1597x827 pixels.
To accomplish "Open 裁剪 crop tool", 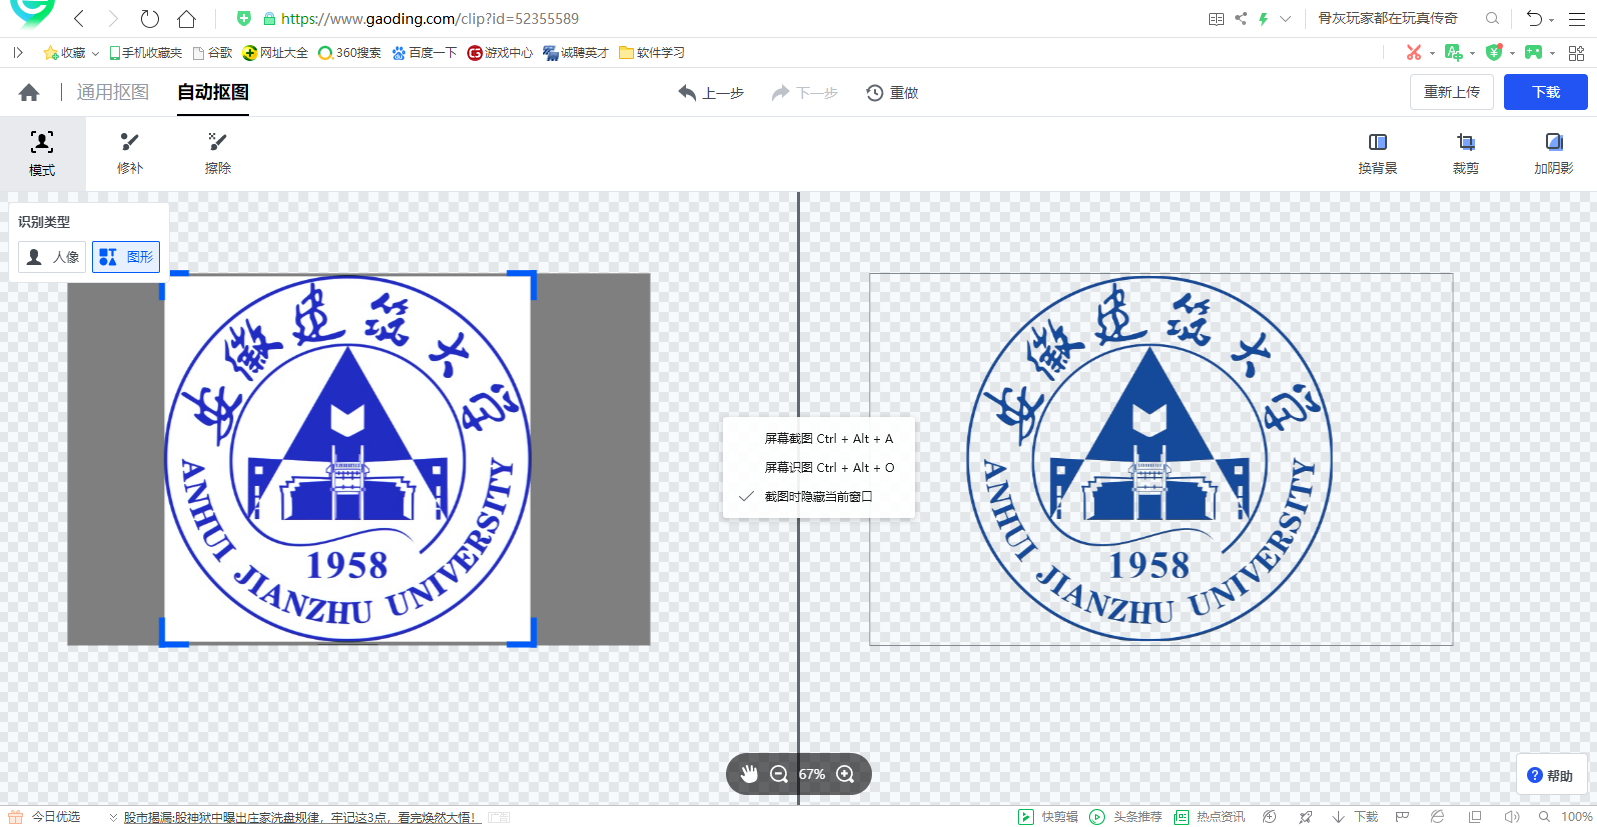I will click(1466, 154).
